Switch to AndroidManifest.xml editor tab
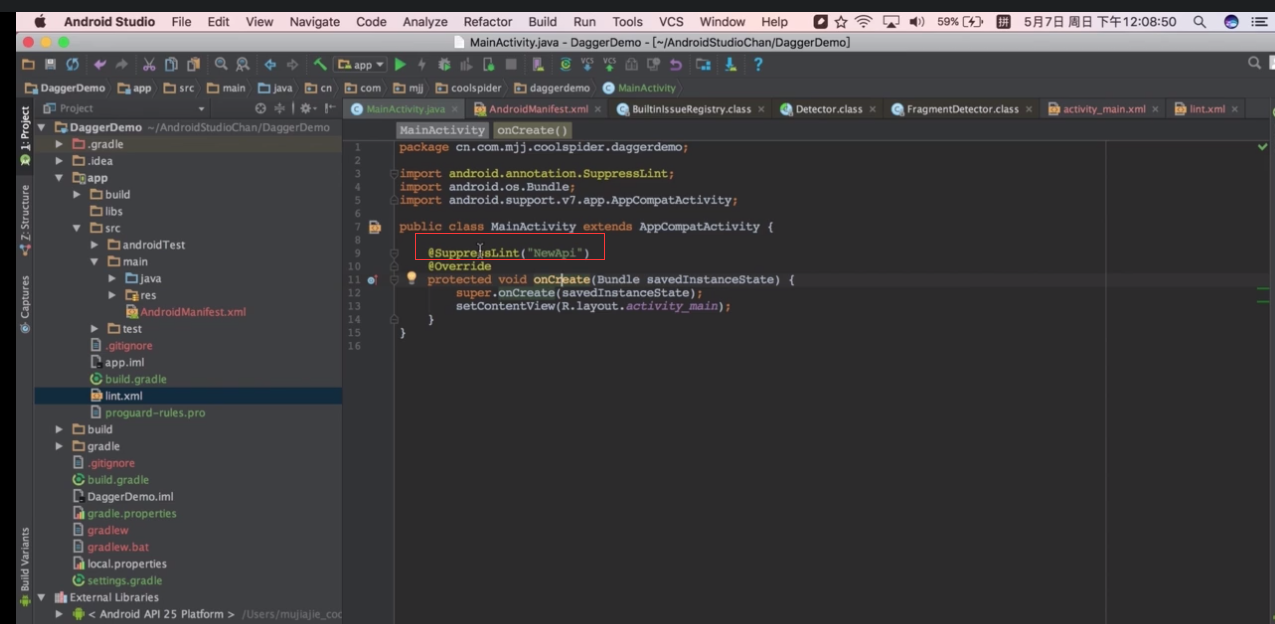 538,109
